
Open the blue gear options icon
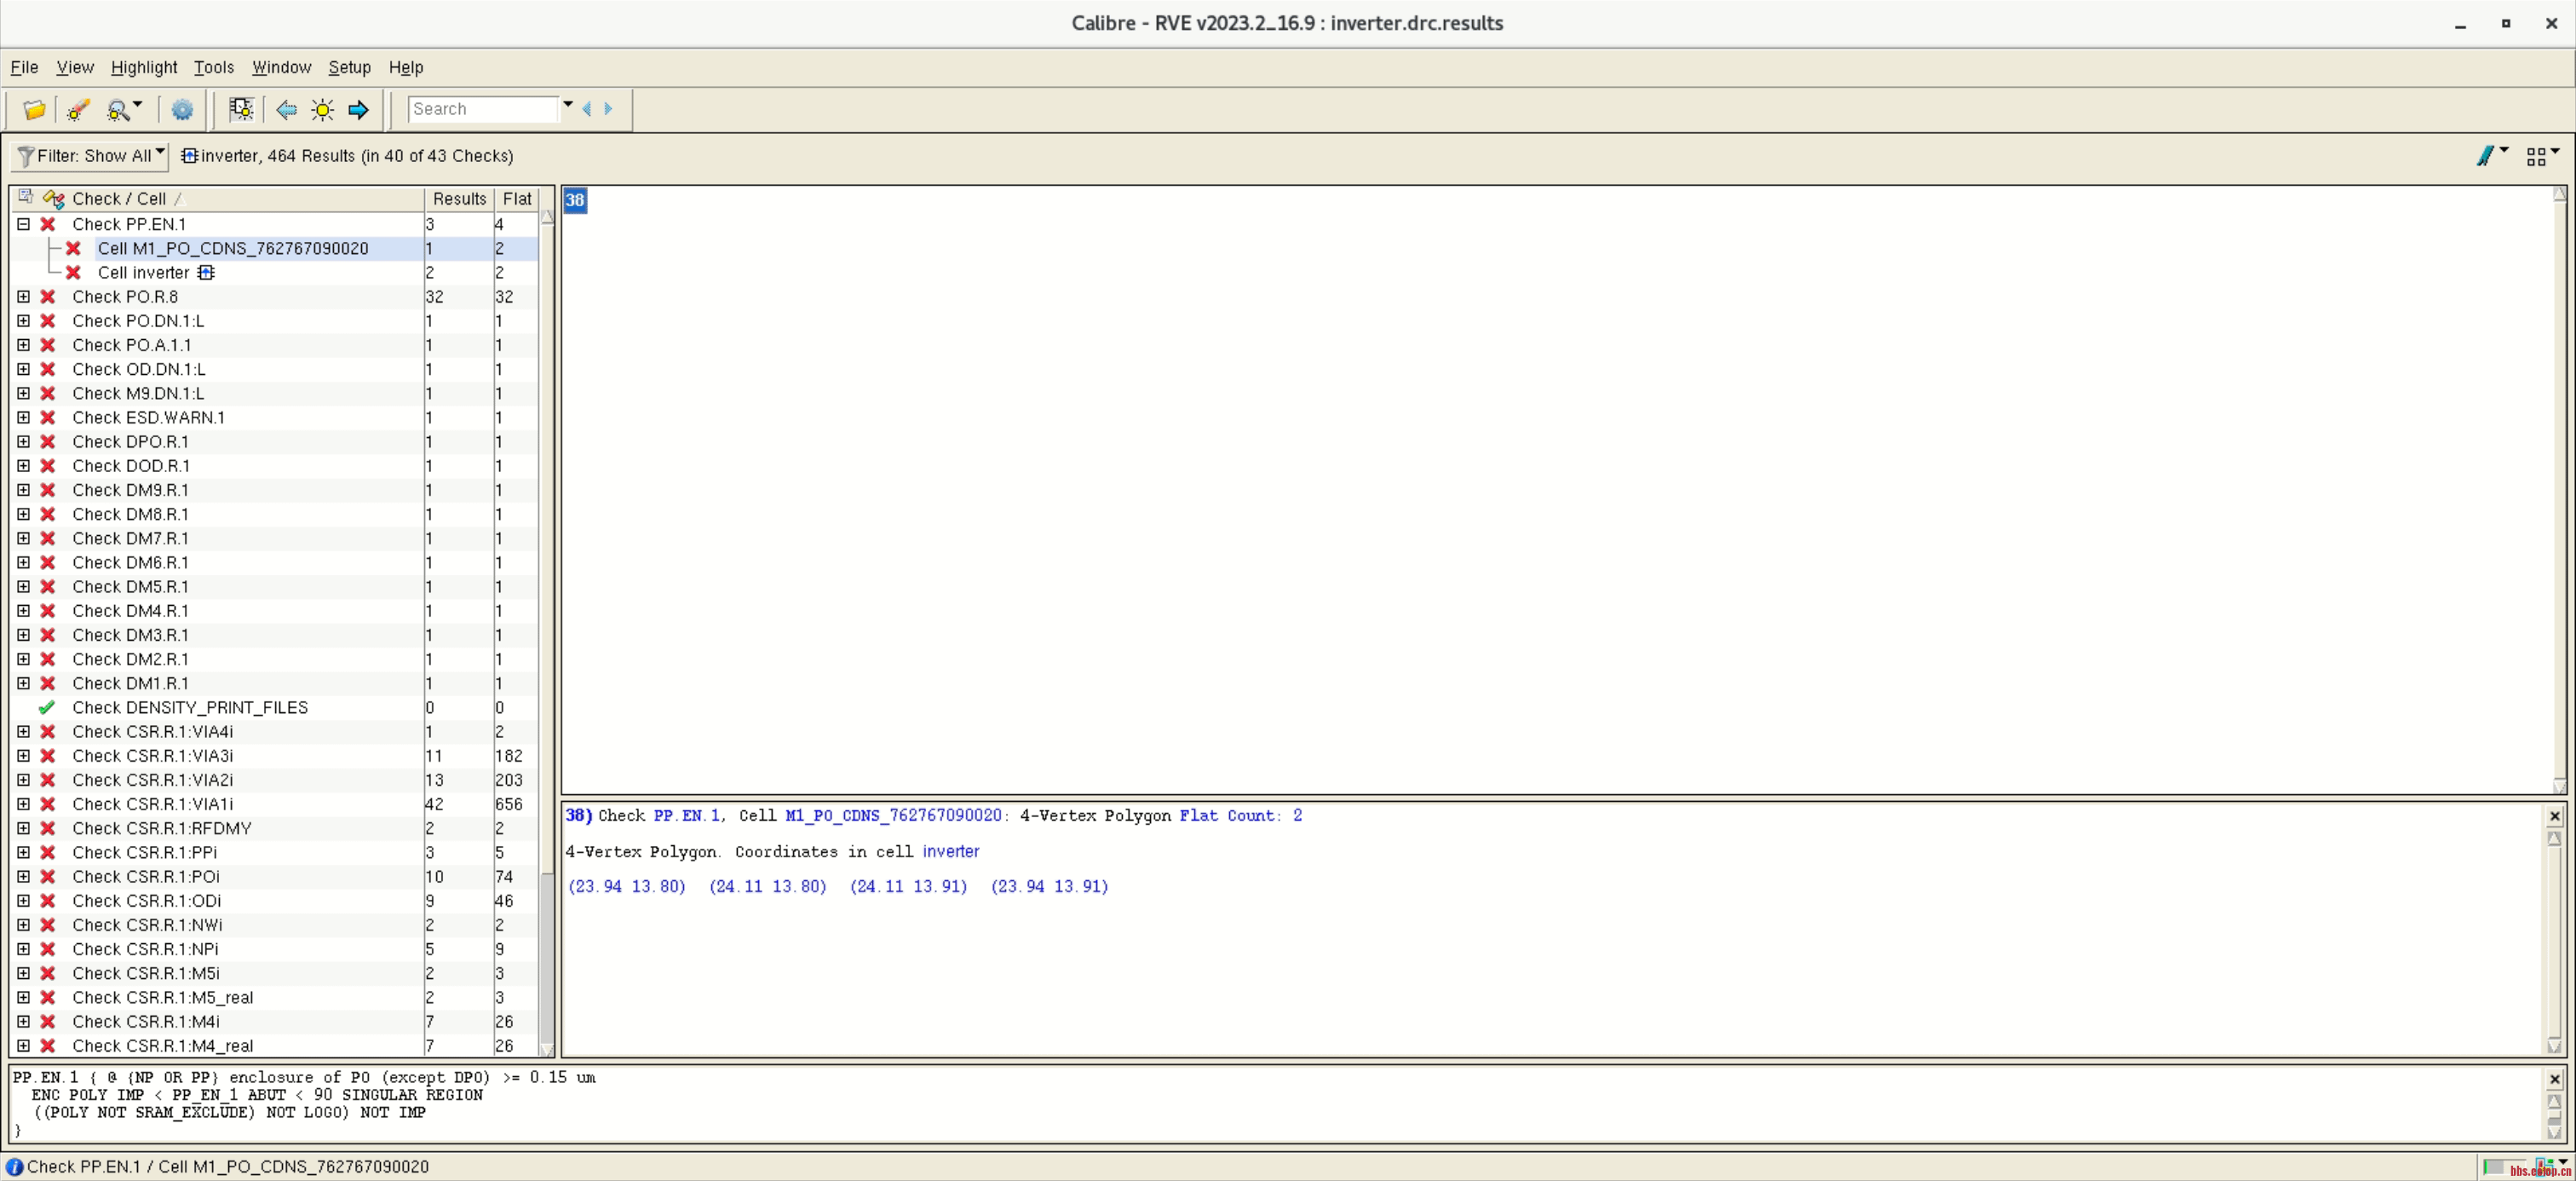tap(182, 109)
